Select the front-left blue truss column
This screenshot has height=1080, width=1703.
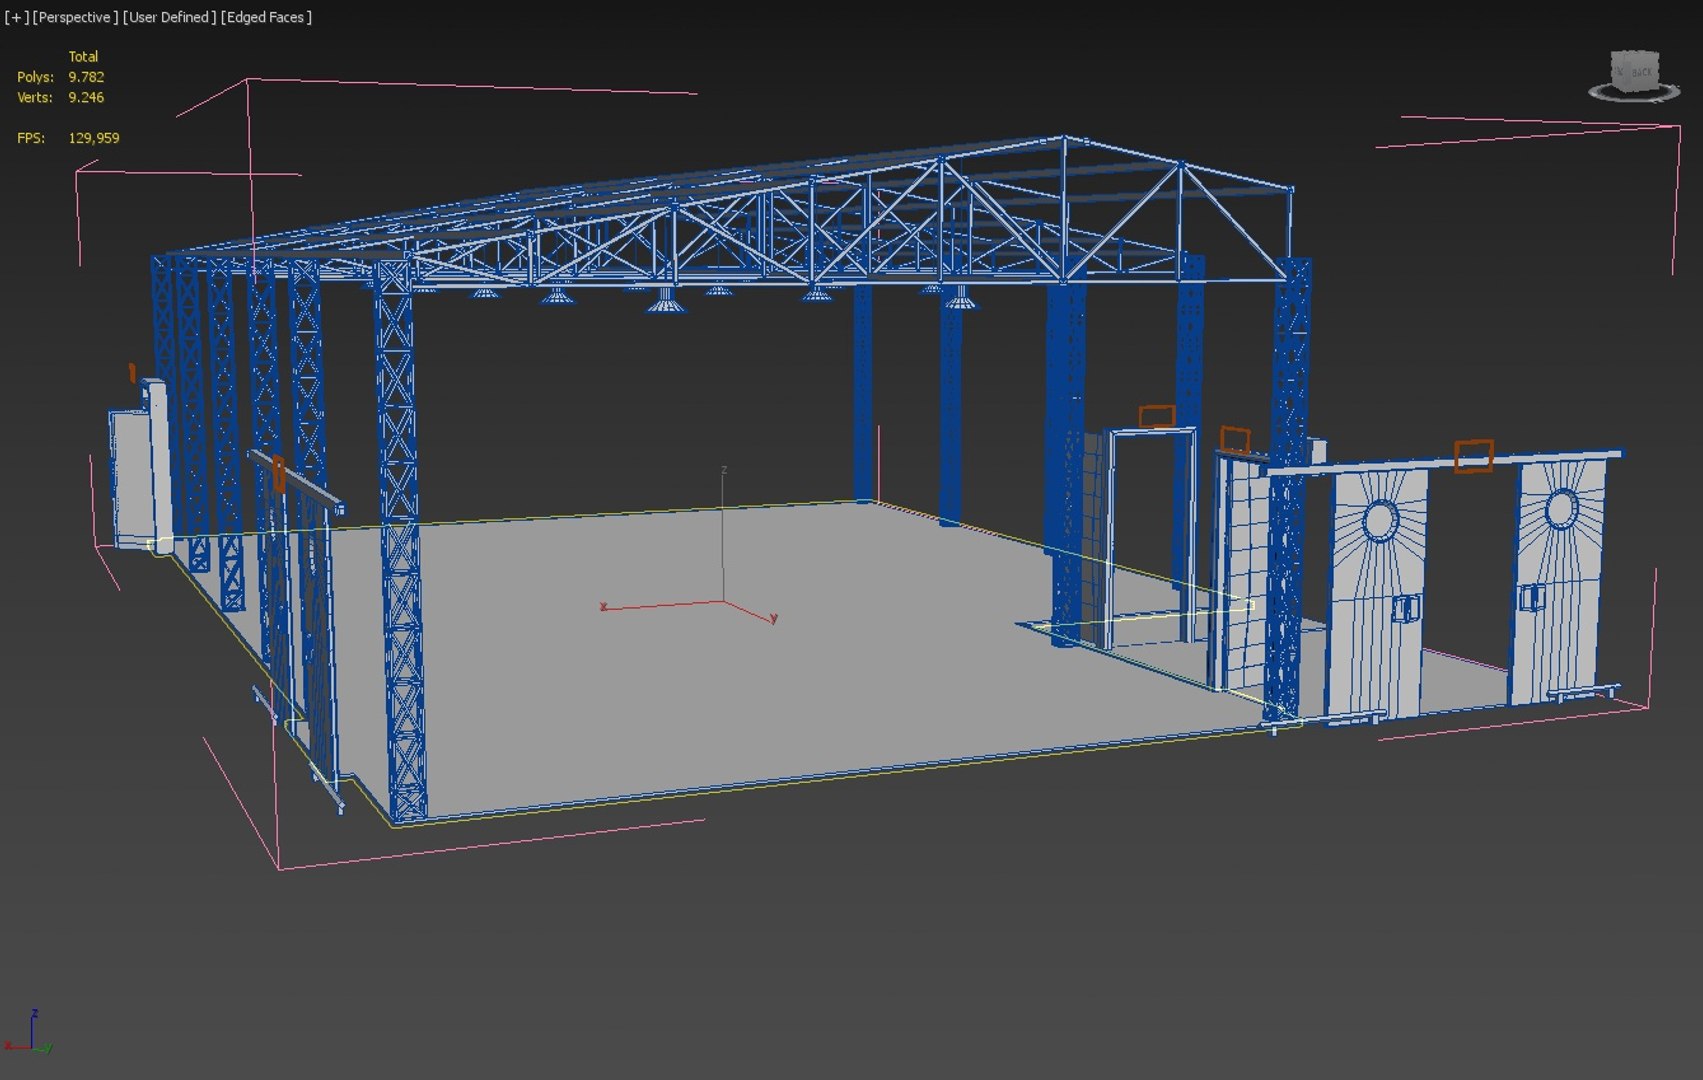click(x=399, y=540)
